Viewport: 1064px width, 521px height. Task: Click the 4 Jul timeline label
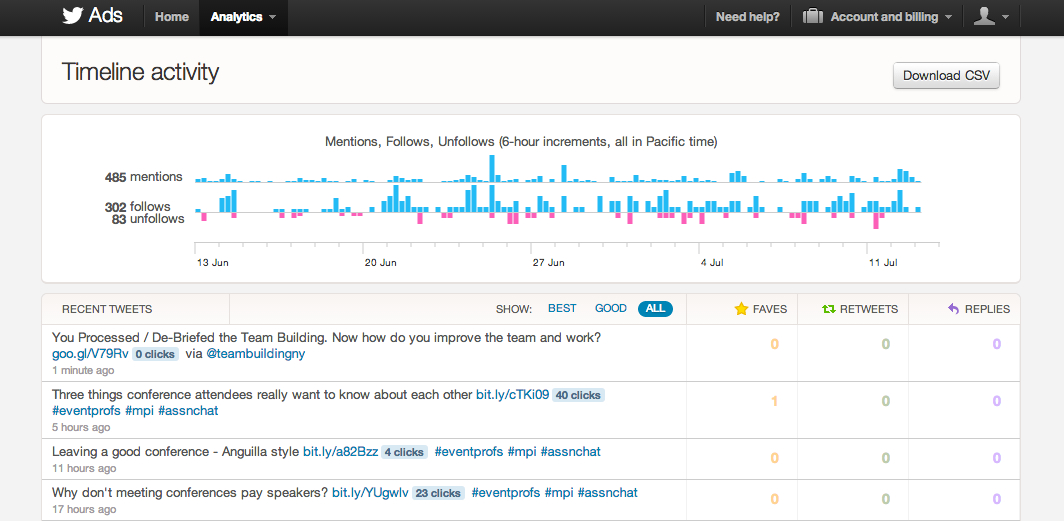[713, 262]
